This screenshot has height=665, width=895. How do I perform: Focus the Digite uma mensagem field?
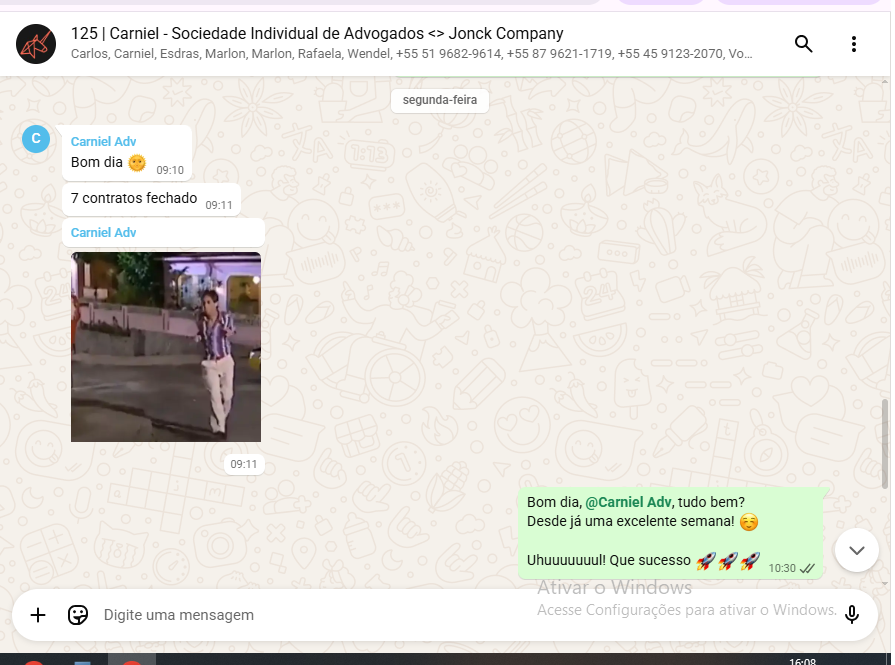(x=314, y=615)
